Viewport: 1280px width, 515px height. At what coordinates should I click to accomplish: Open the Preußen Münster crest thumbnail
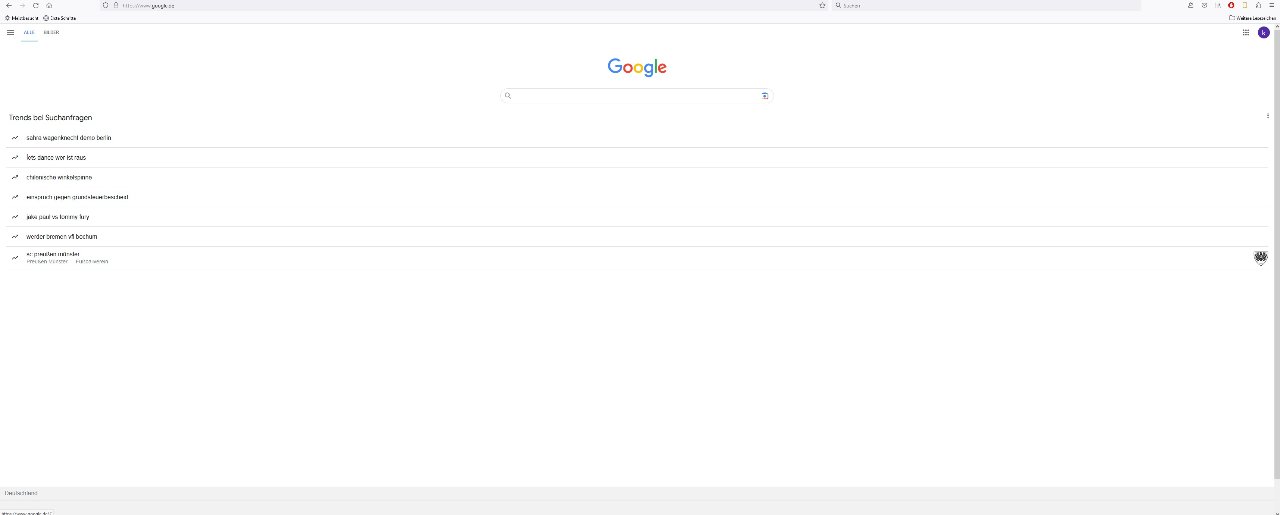click(x=1260, y=257)
